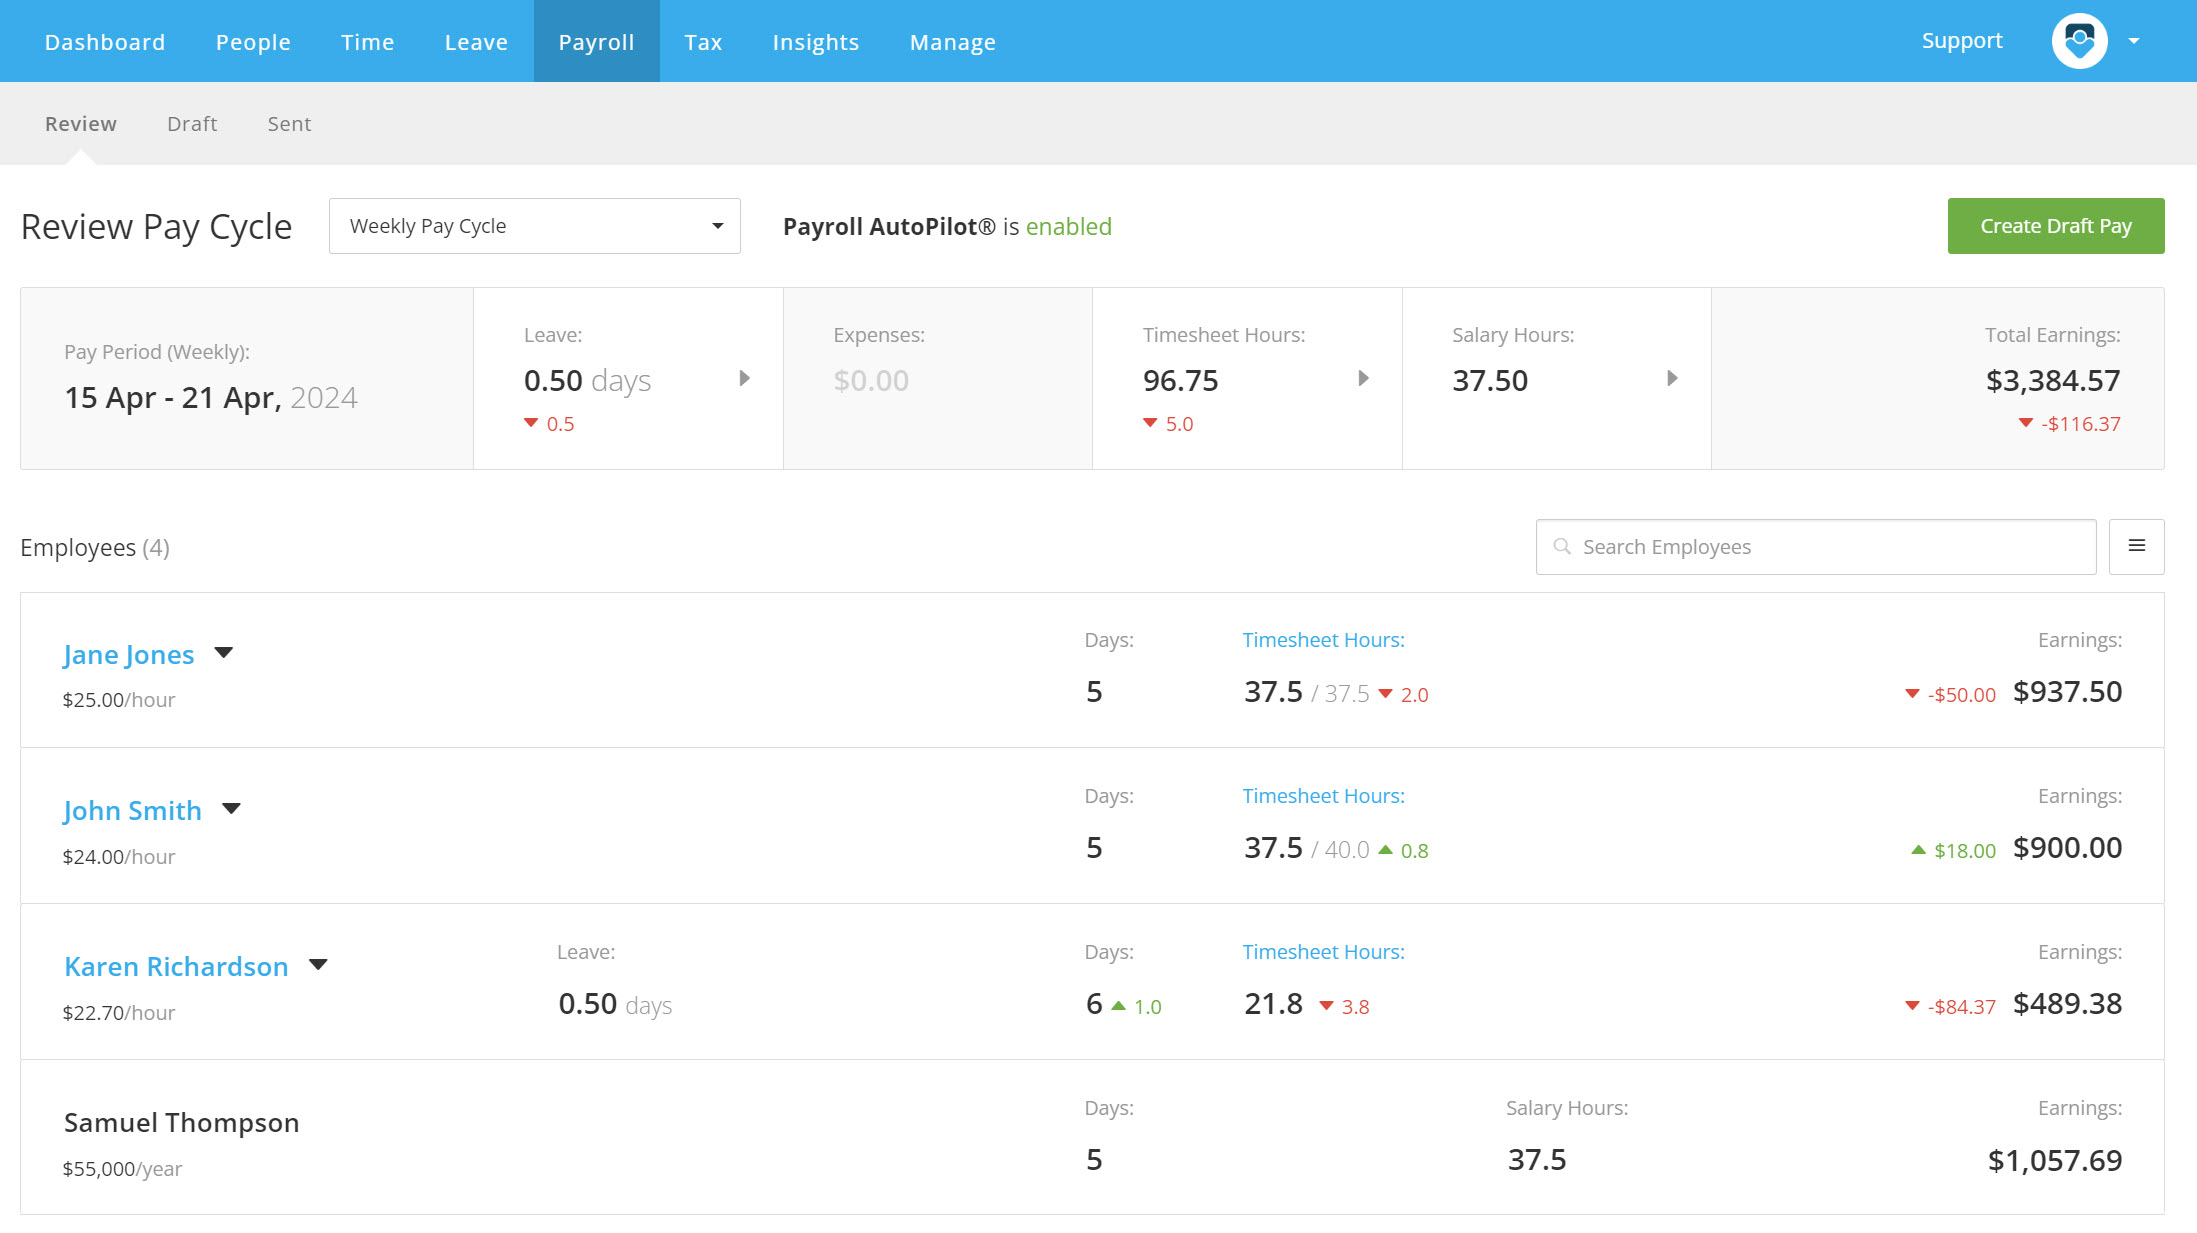Image resolution: width=2197 pixels, height=1233 pixels.
Task: Click the $18.00 earnings increase
Action: pos(1964,851)
